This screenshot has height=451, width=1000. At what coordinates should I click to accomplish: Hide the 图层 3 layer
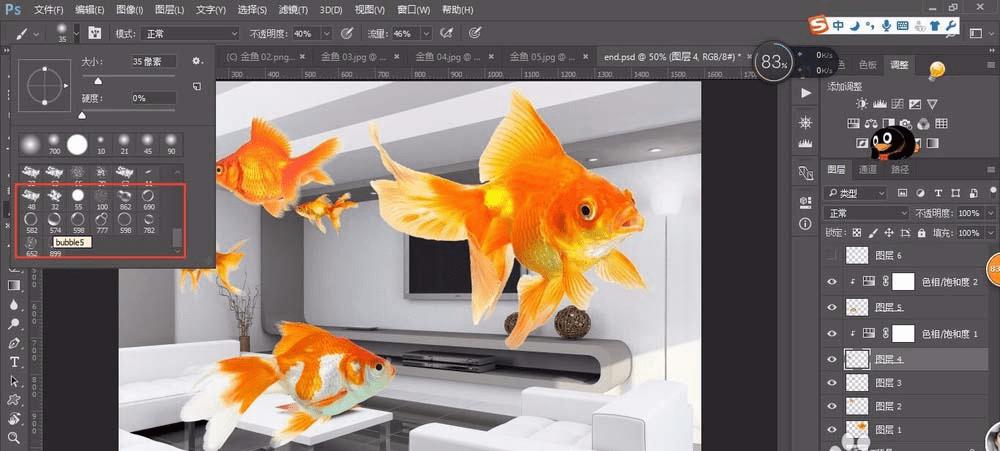tap(832, 382)
